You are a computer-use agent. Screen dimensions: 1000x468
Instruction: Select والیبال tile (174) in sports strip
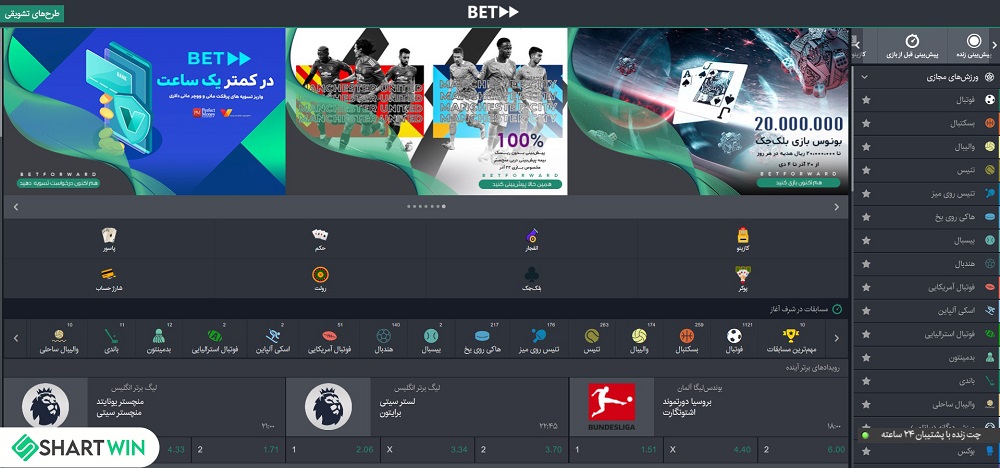639,339
